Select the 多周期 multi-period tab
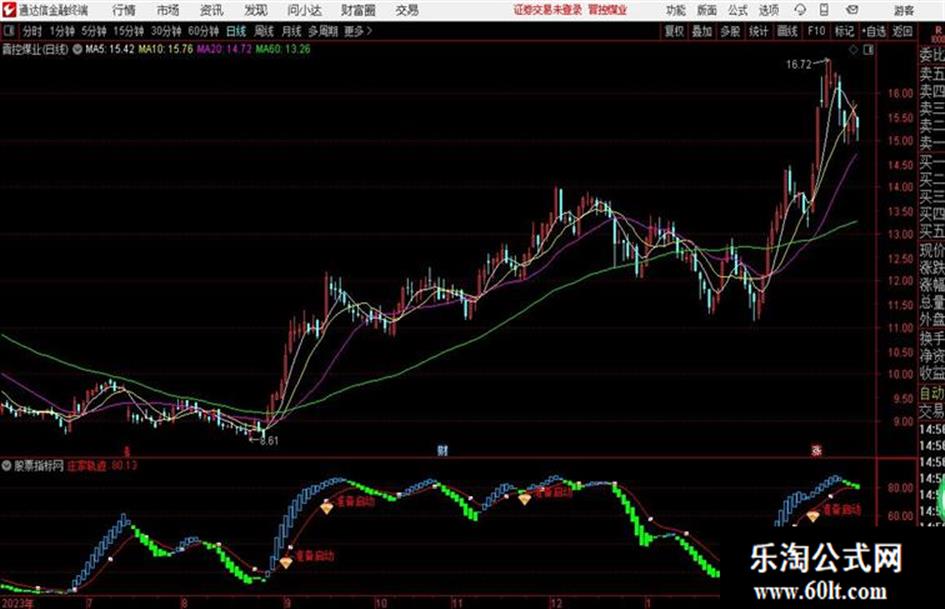The image size is (945, 609). [x=323, y=31]
